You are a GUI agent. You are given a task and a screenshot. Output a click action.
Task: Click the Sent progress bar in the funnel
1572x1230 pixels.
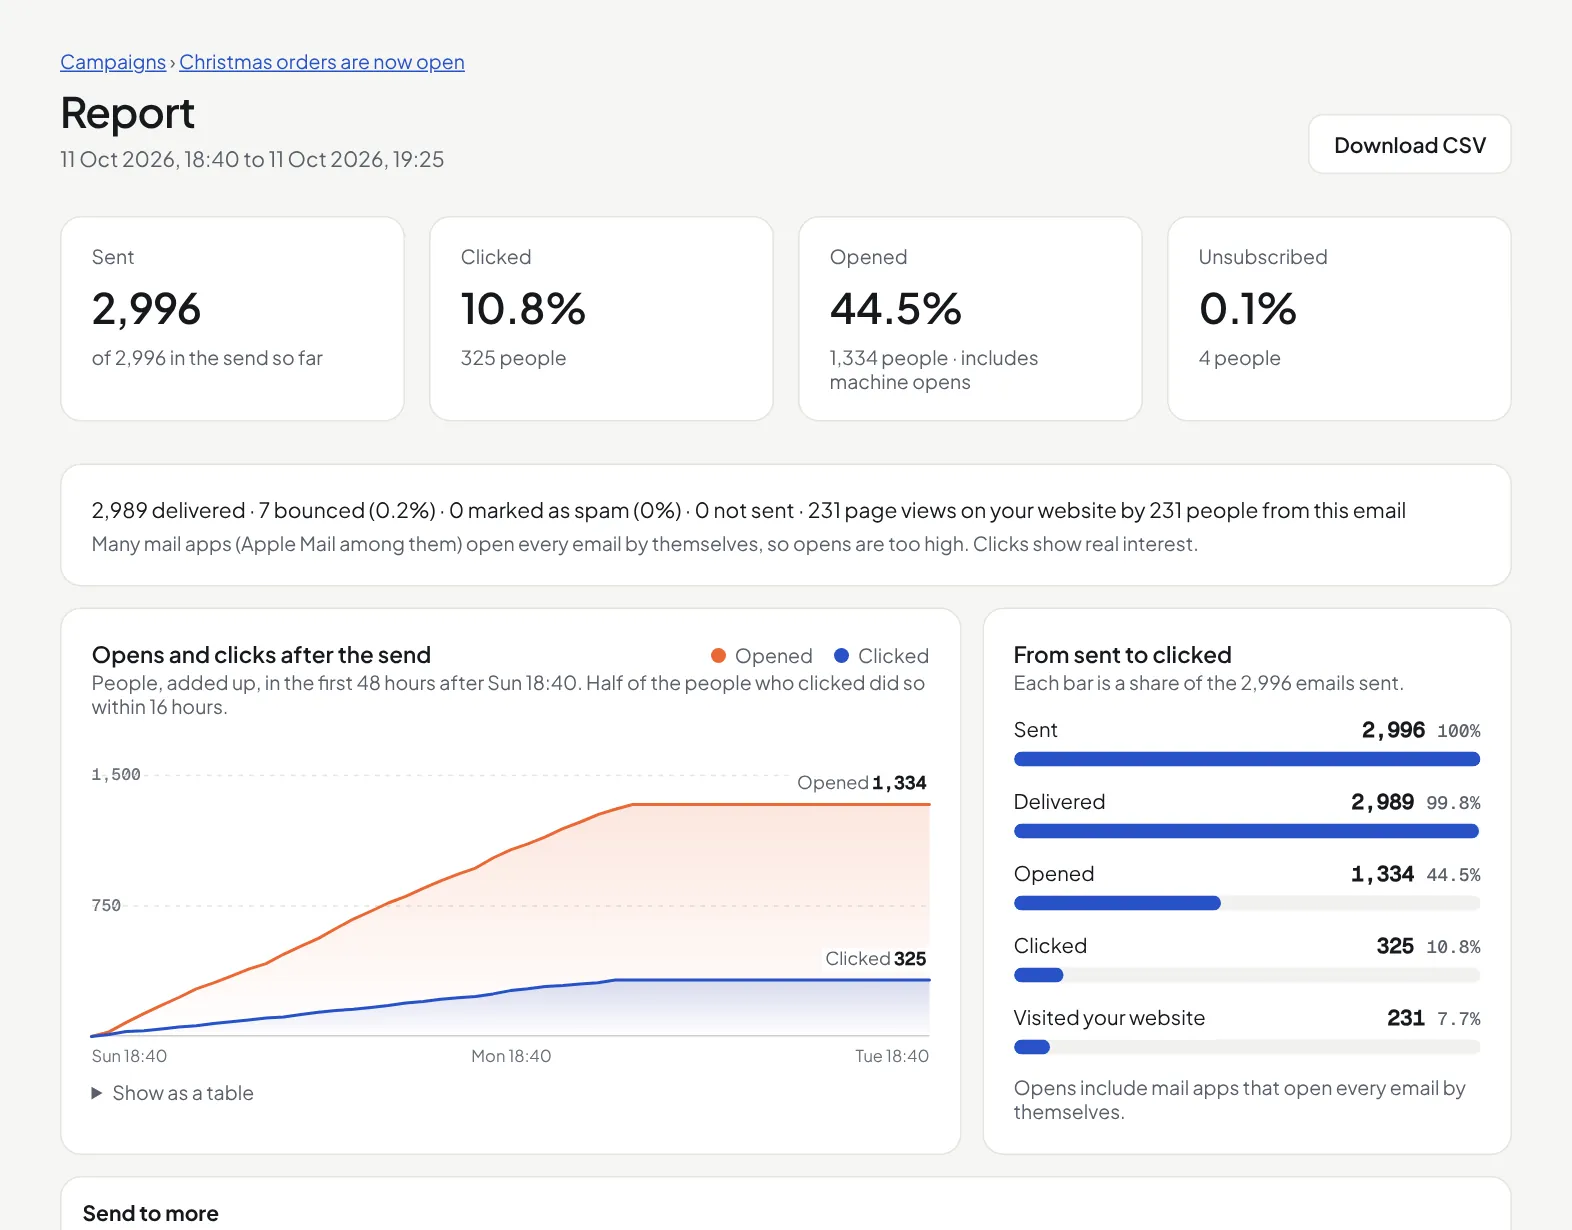coord(1247,759)
